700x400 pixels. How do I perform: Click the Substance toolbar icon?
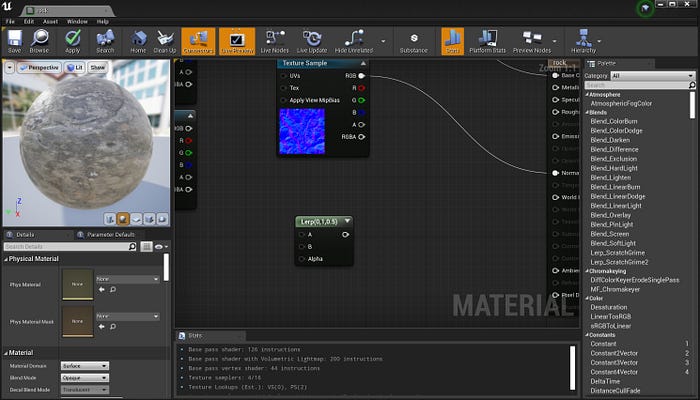[x=413, y=40]
